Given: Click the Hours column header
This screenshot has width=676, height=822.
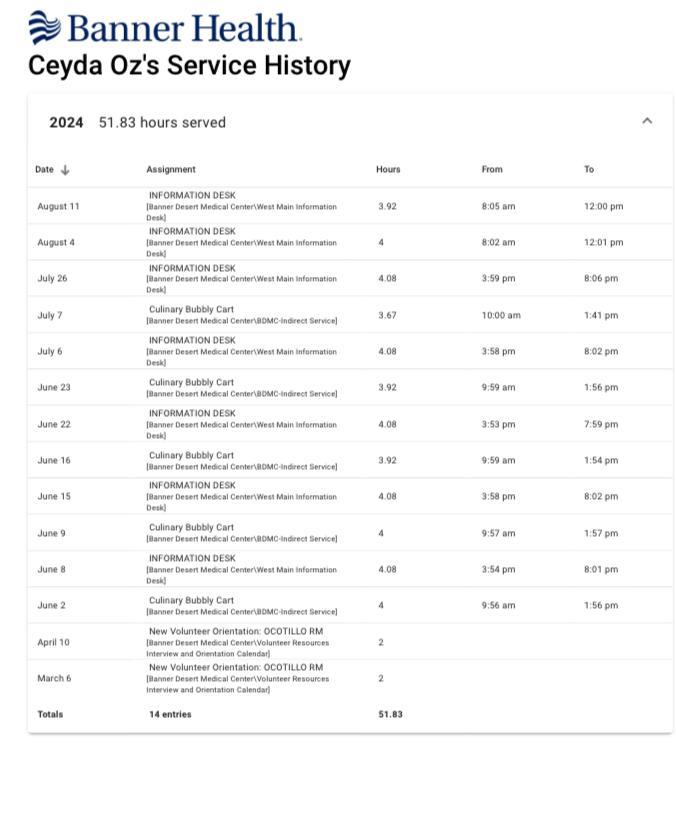Looking at the screenshot, I should 388,170.
